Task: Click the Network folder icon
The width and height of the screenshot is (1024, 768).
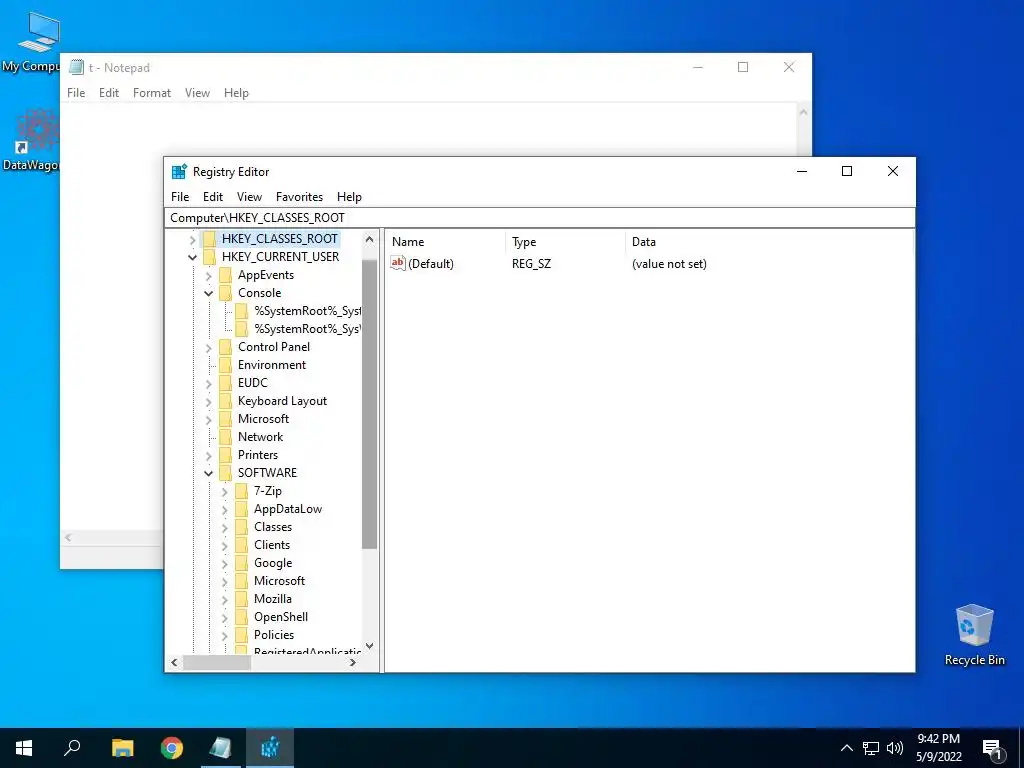Action: point(225,437)
